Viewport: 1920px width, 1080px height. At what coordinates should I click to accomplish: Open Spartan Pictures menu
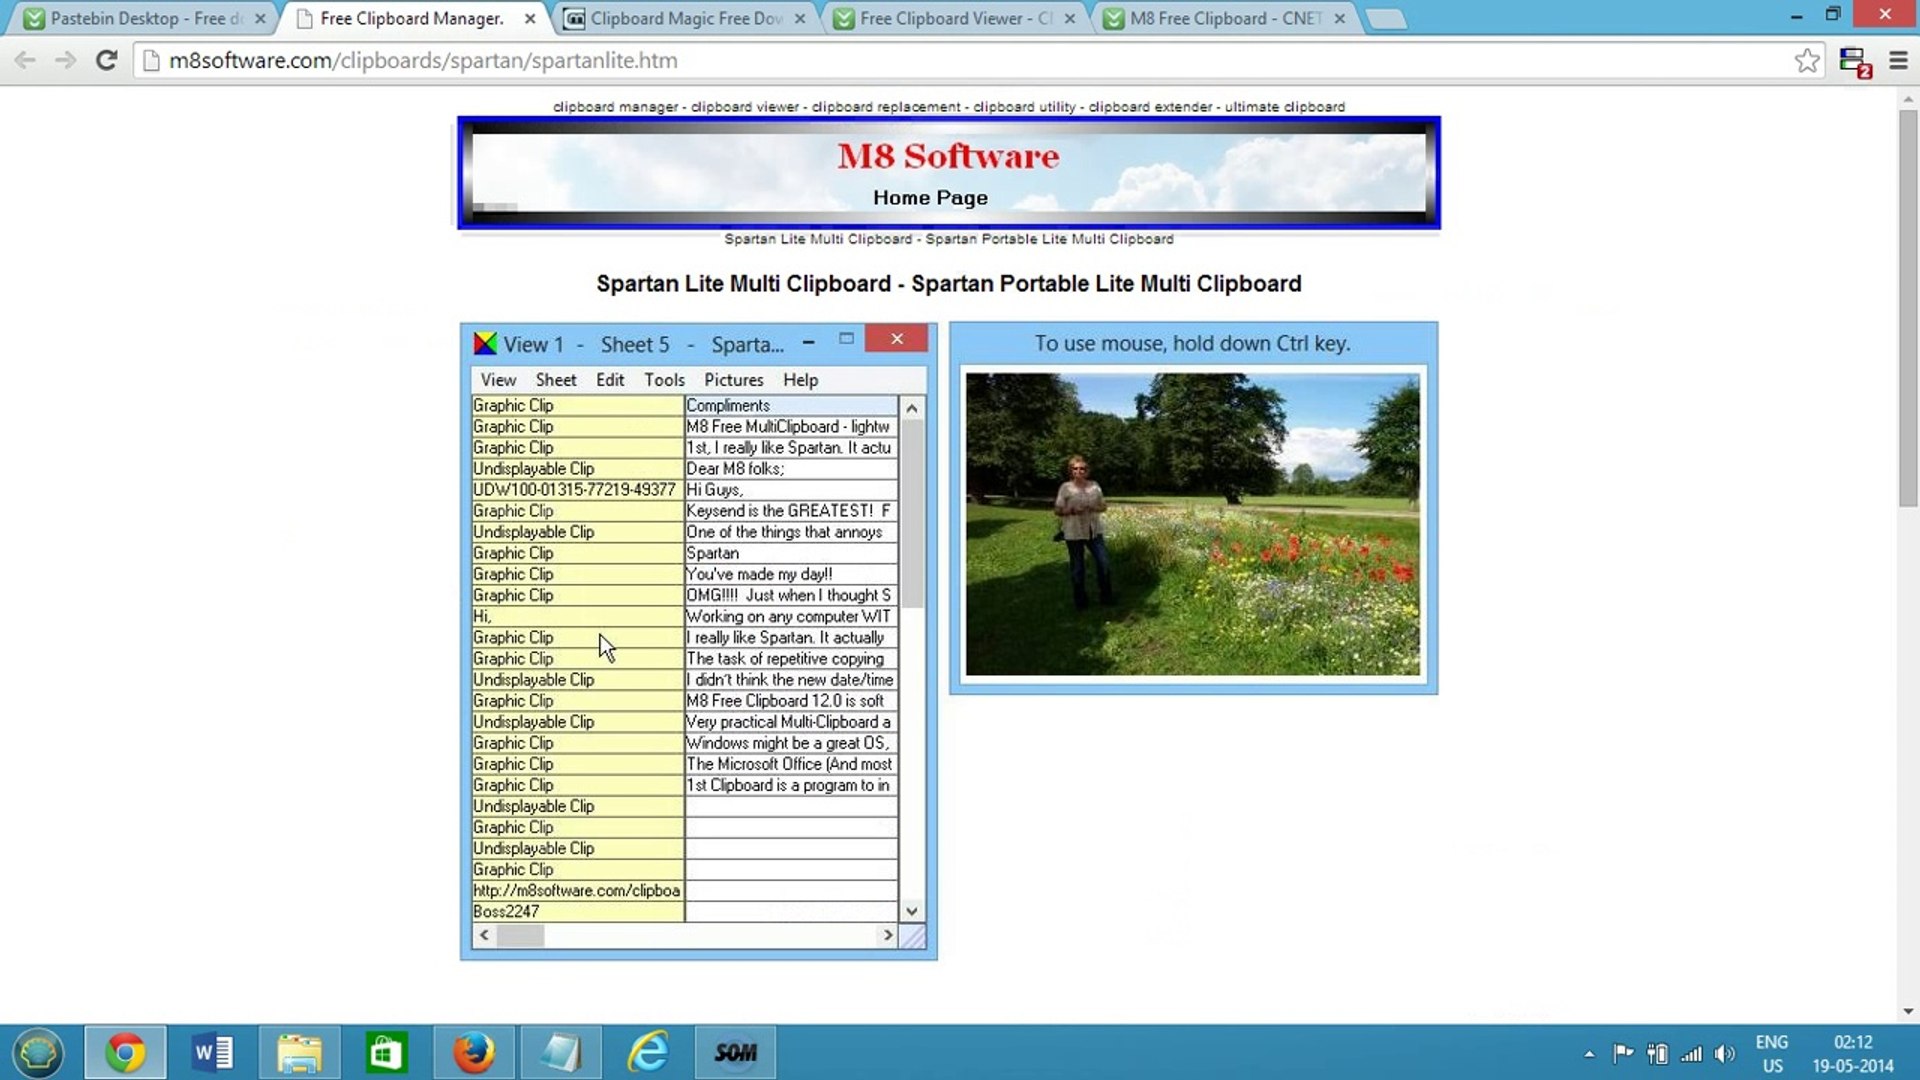tap(733, 380)
